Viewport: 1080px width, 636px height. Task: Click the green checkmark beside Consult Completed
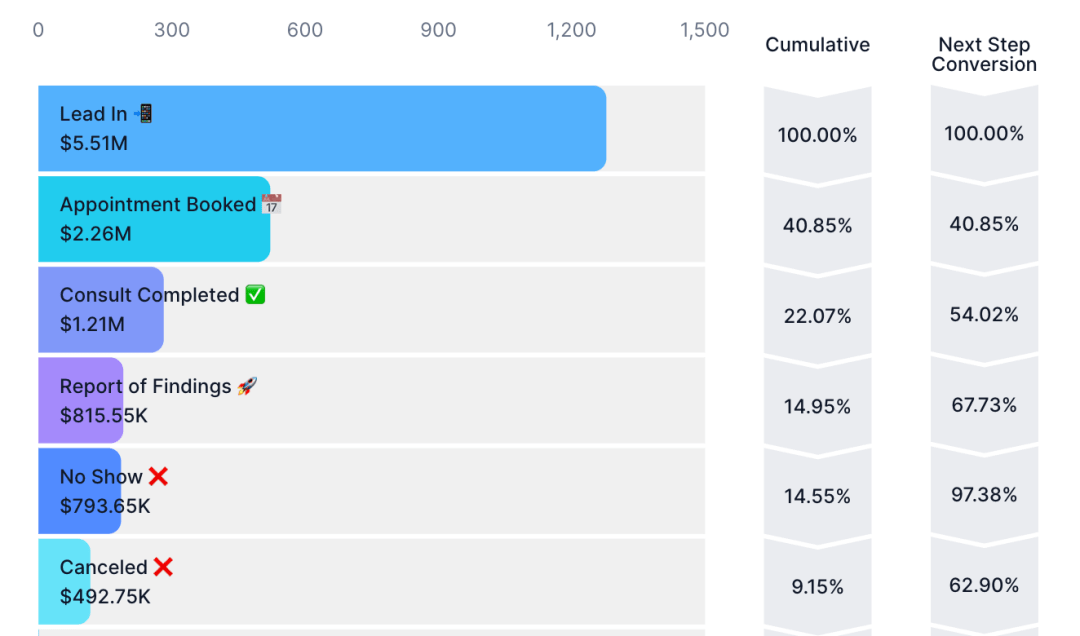click(x=255, y=294)
